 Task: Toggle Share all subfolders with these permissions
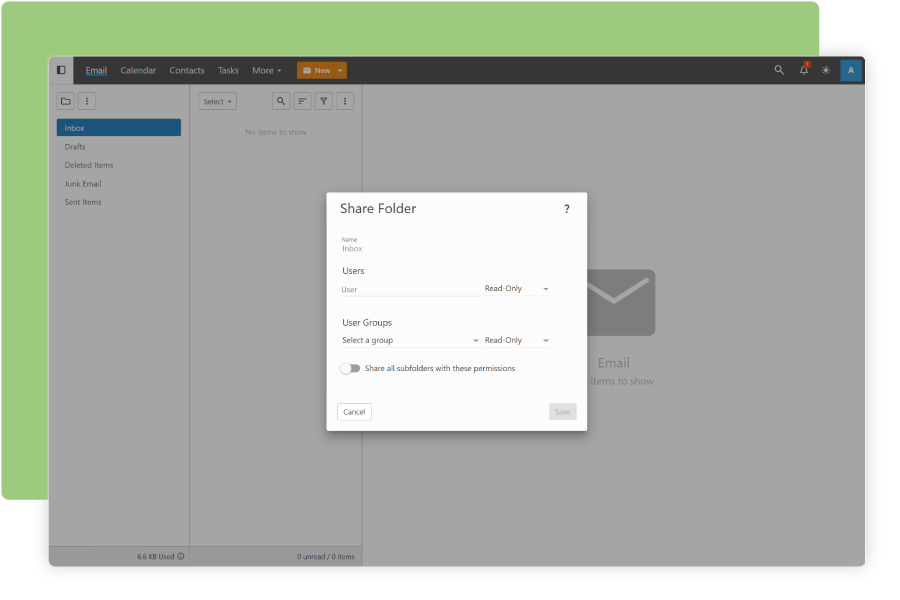(350, 369)
